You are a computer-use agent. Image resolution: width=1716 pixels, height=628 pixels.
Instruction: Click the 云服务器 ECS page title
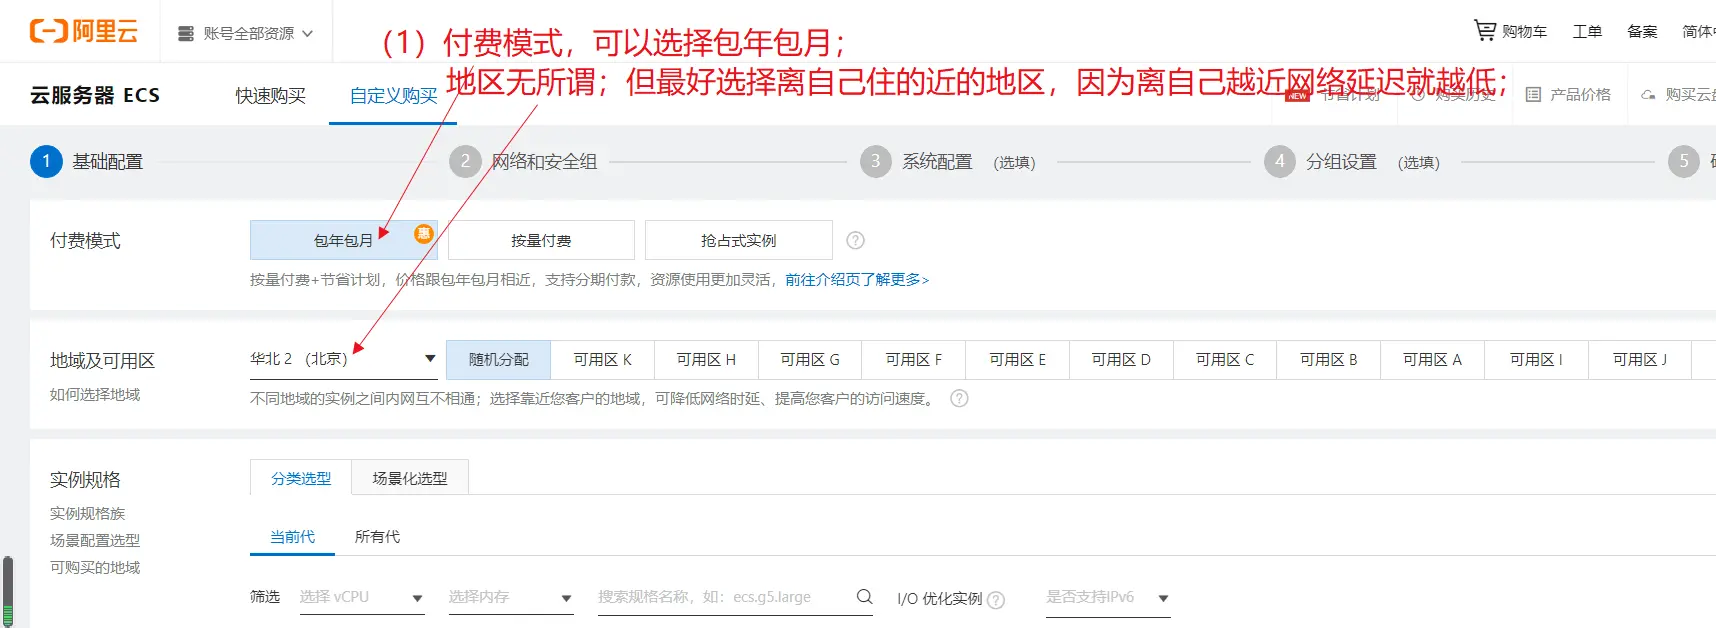tap(95, 95)
